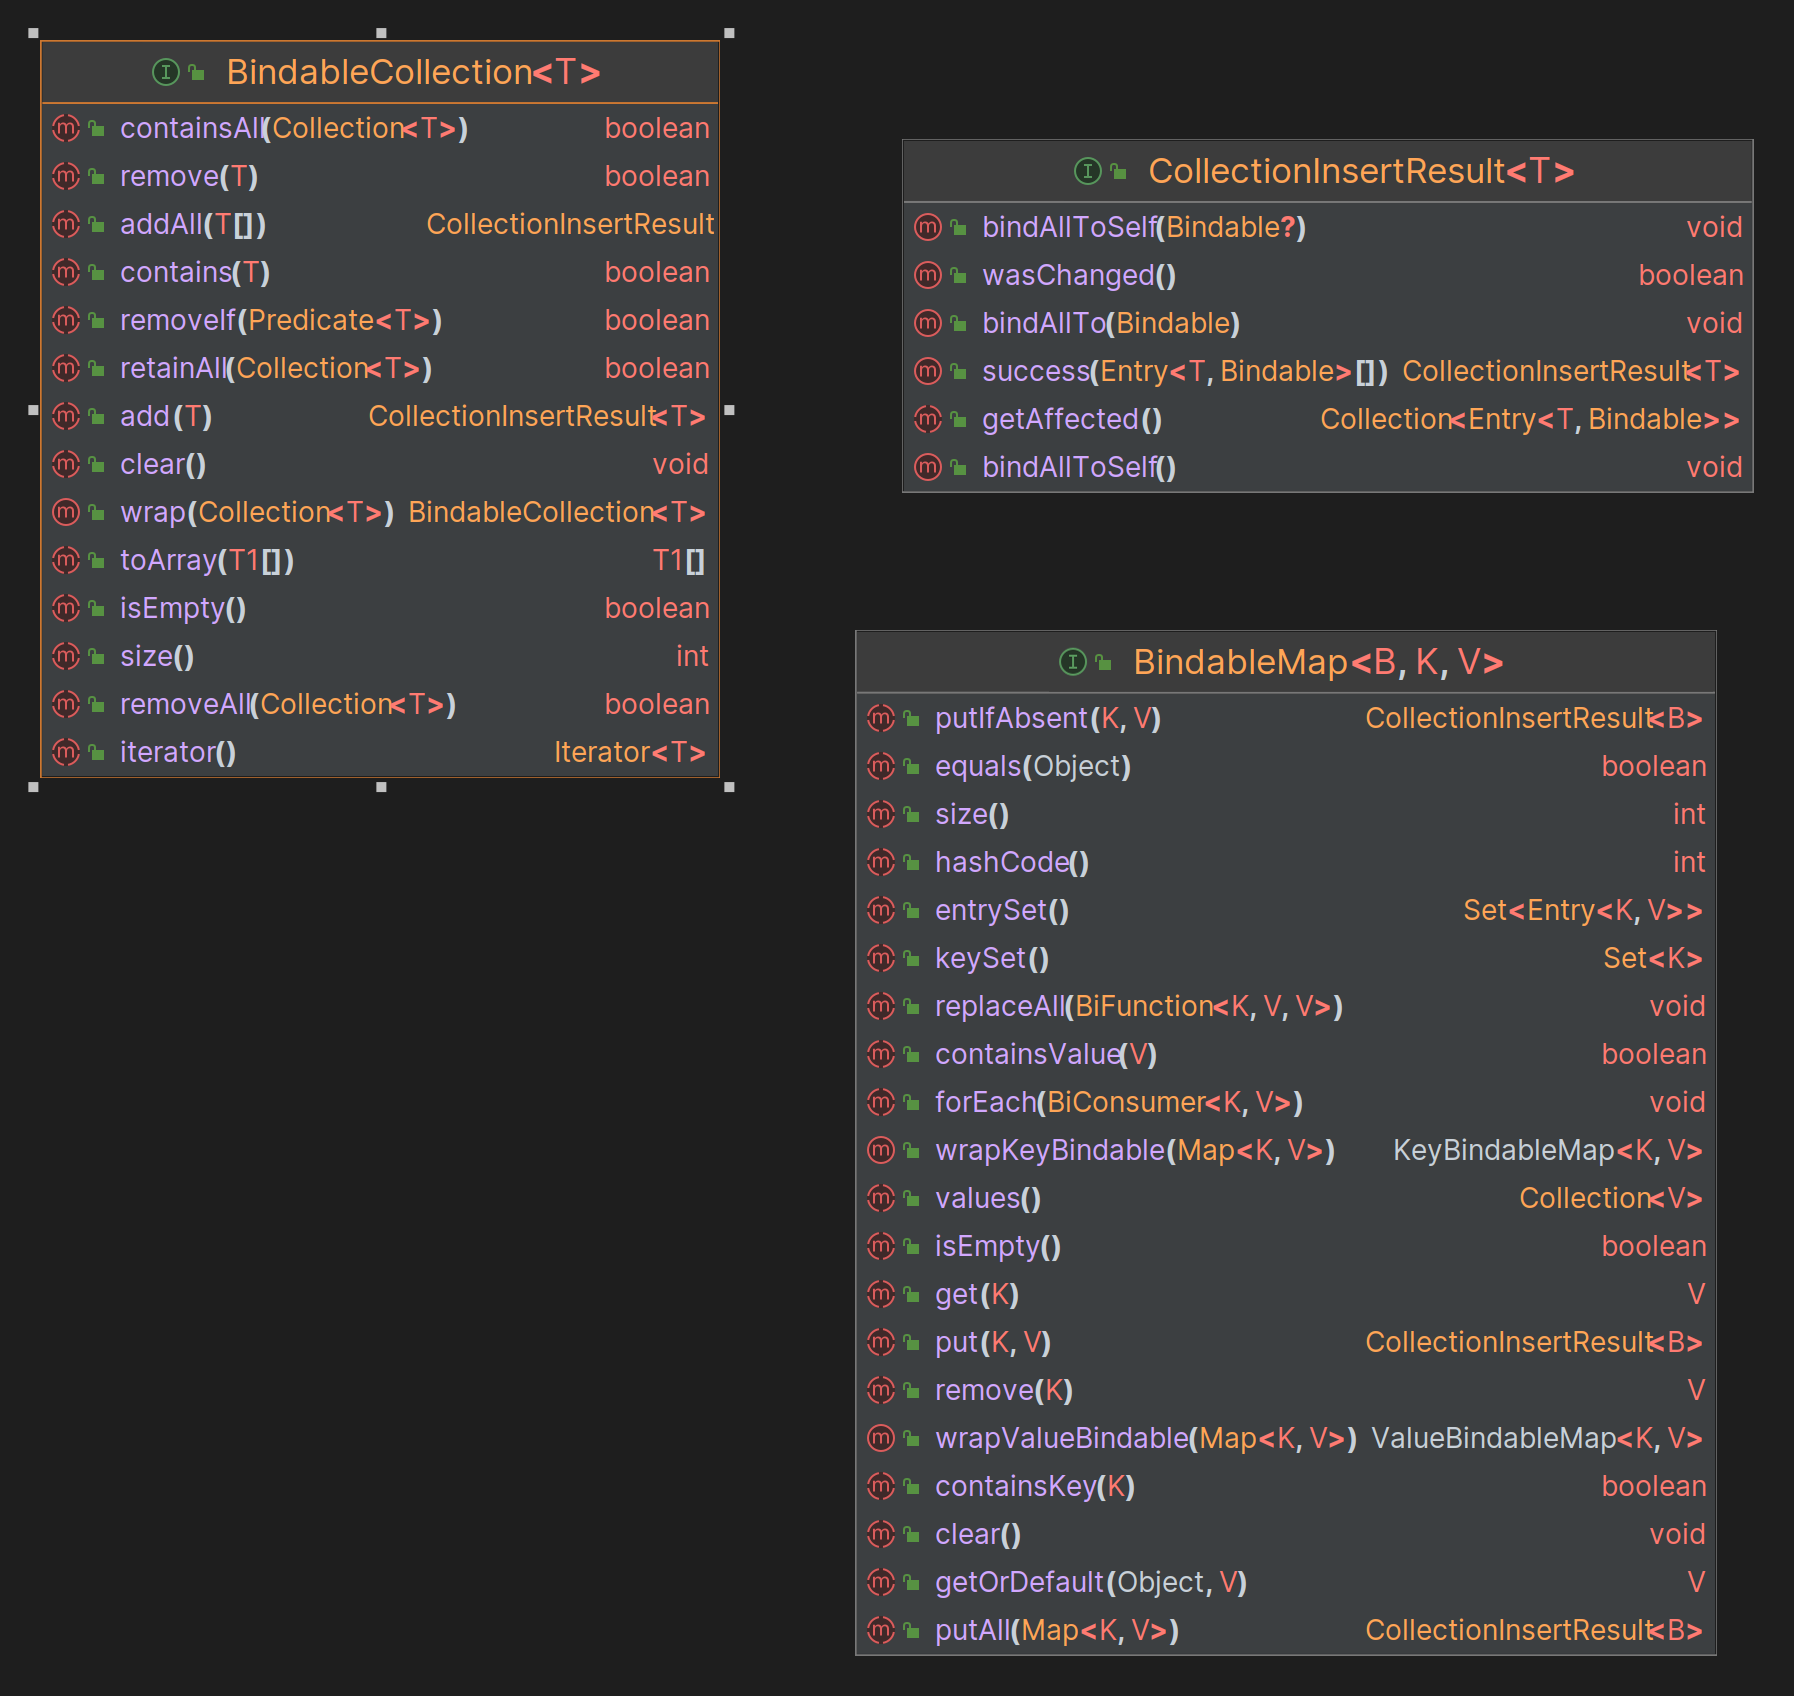Select the BindableMap<B, K, V> node title
This screenshot has height=1696, width=1794.
pos(1318,661)
